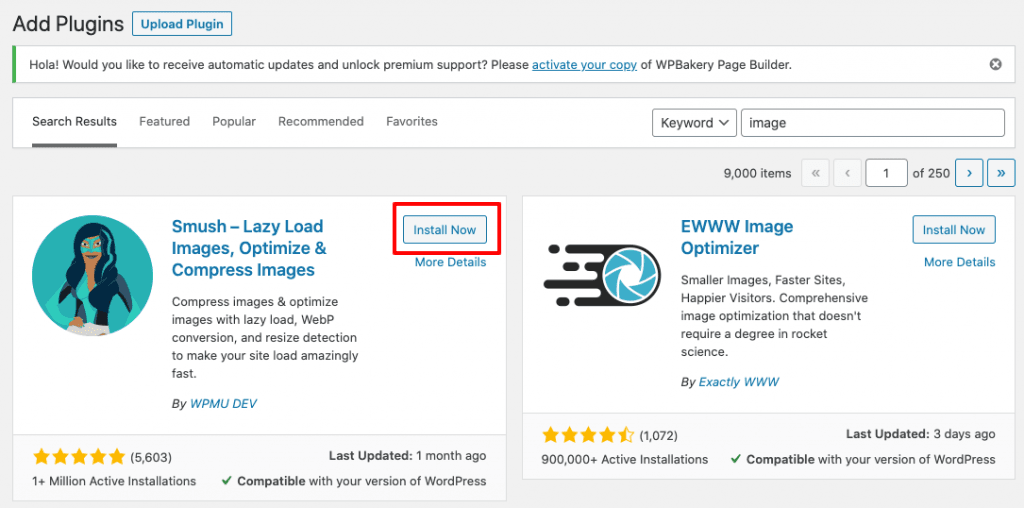Image resolution: width=1024 pixels, height=508 pixels.
Task: Click the current page number field
Action: [x=886, y=173]
